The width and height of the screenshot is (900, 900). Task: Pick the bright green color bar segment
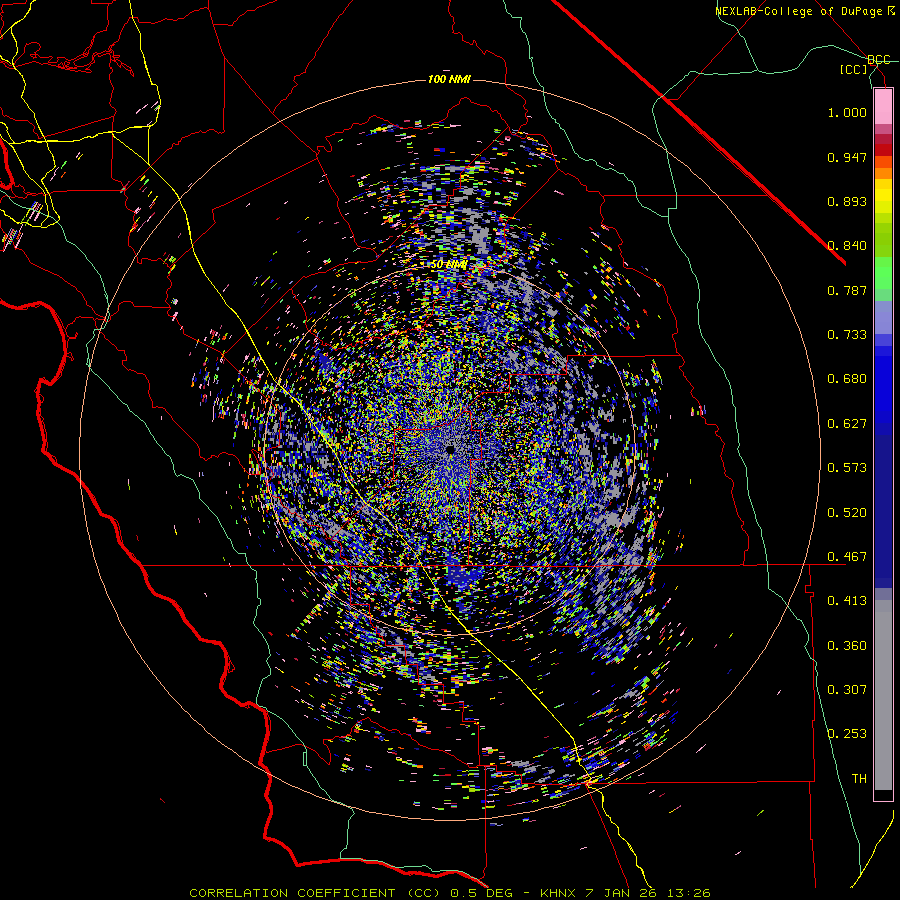coord(883,273)
